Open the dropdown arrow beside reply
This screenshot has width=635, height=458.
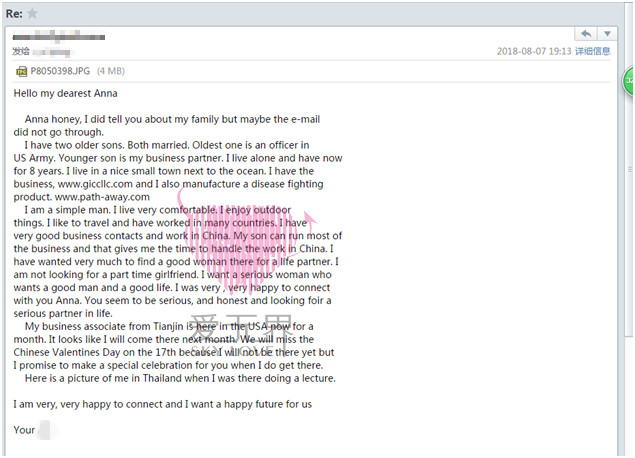click(x=607, y=34)
